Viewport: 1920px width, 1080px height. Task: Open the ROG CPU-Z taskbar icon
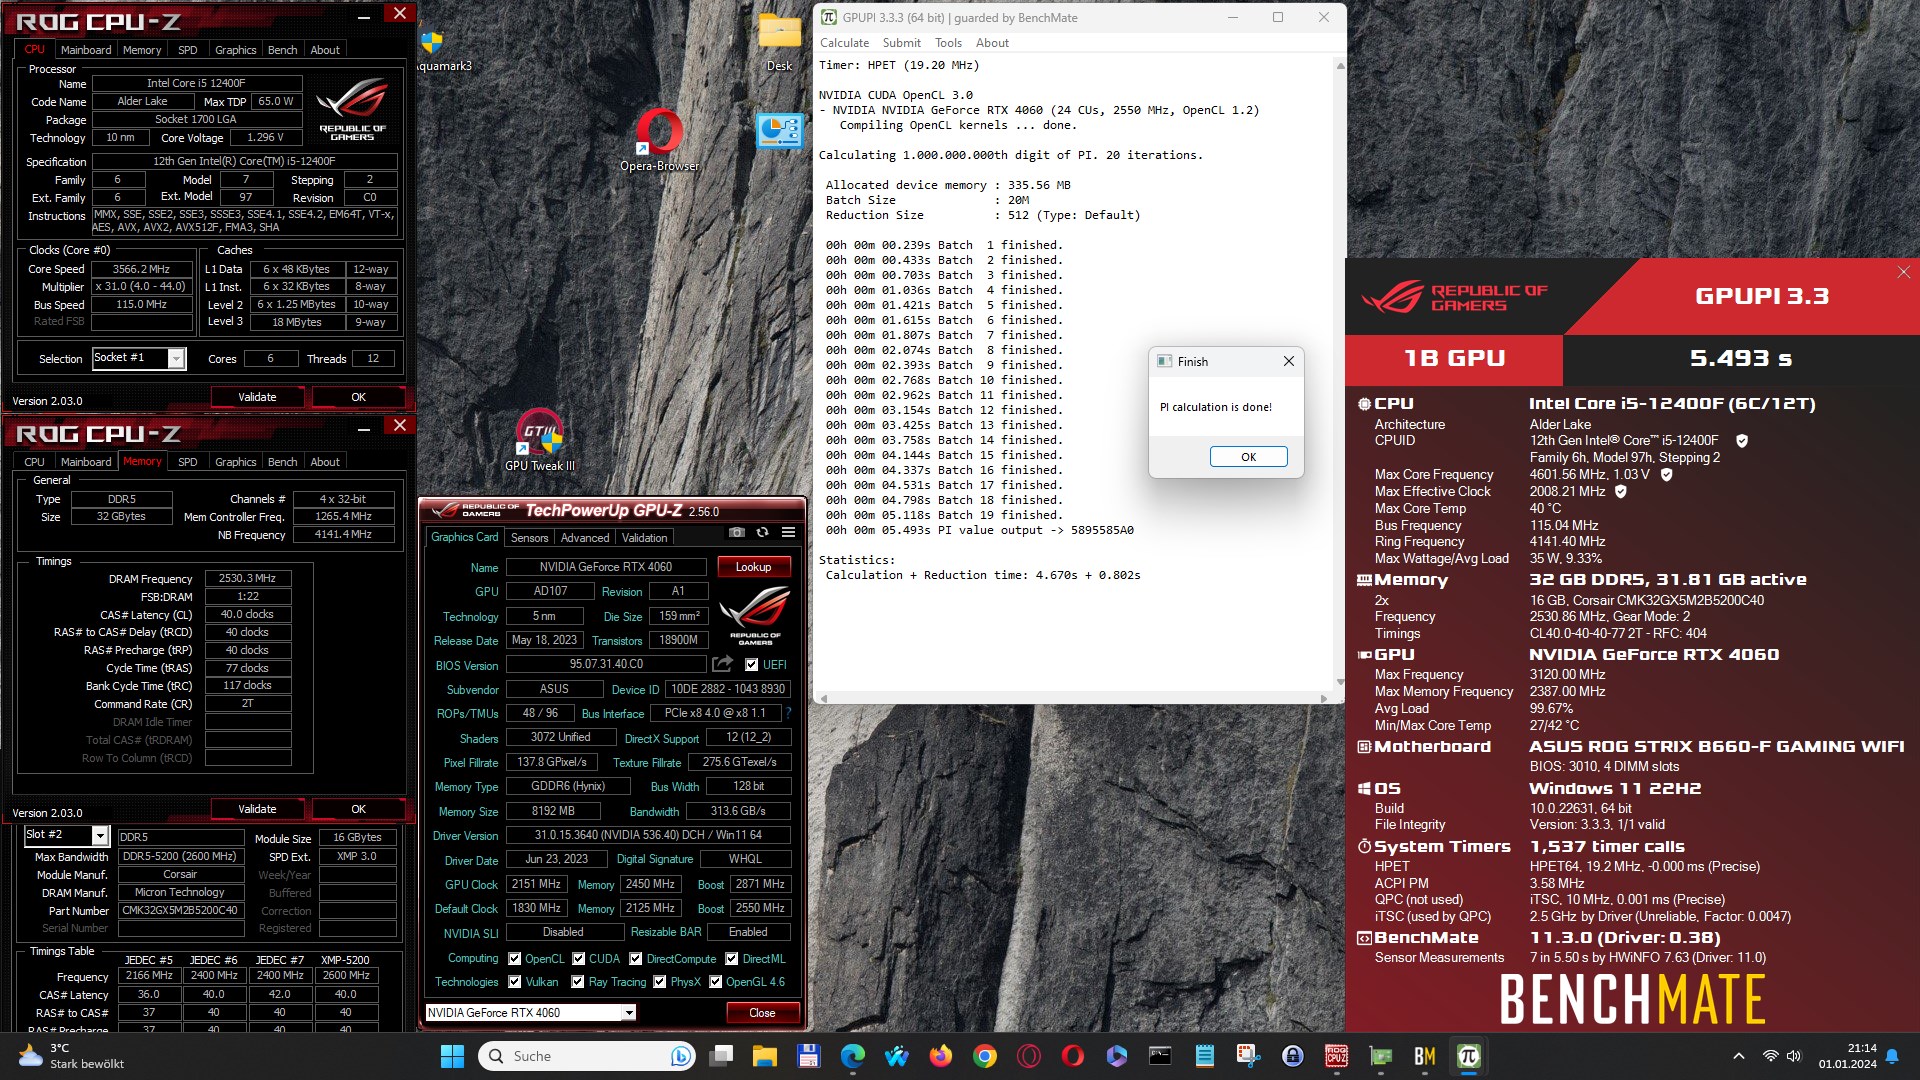point(1337,1056)
